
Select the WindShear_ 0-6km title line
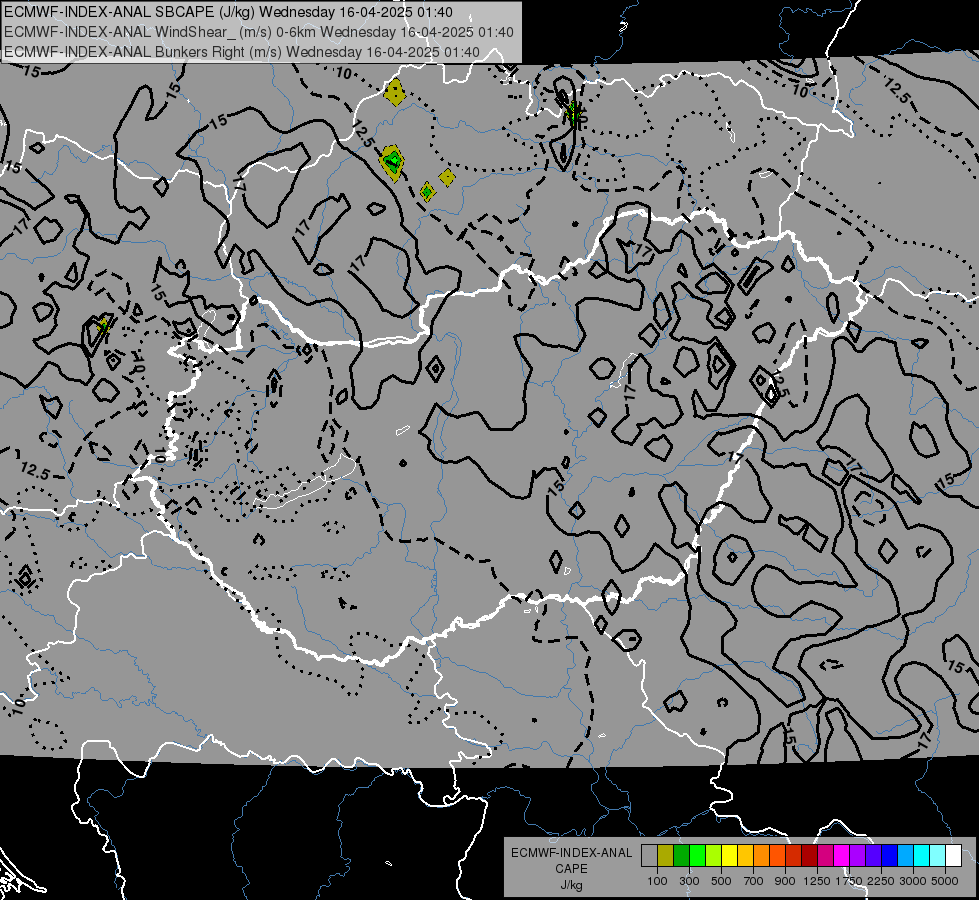pos(259,32)
